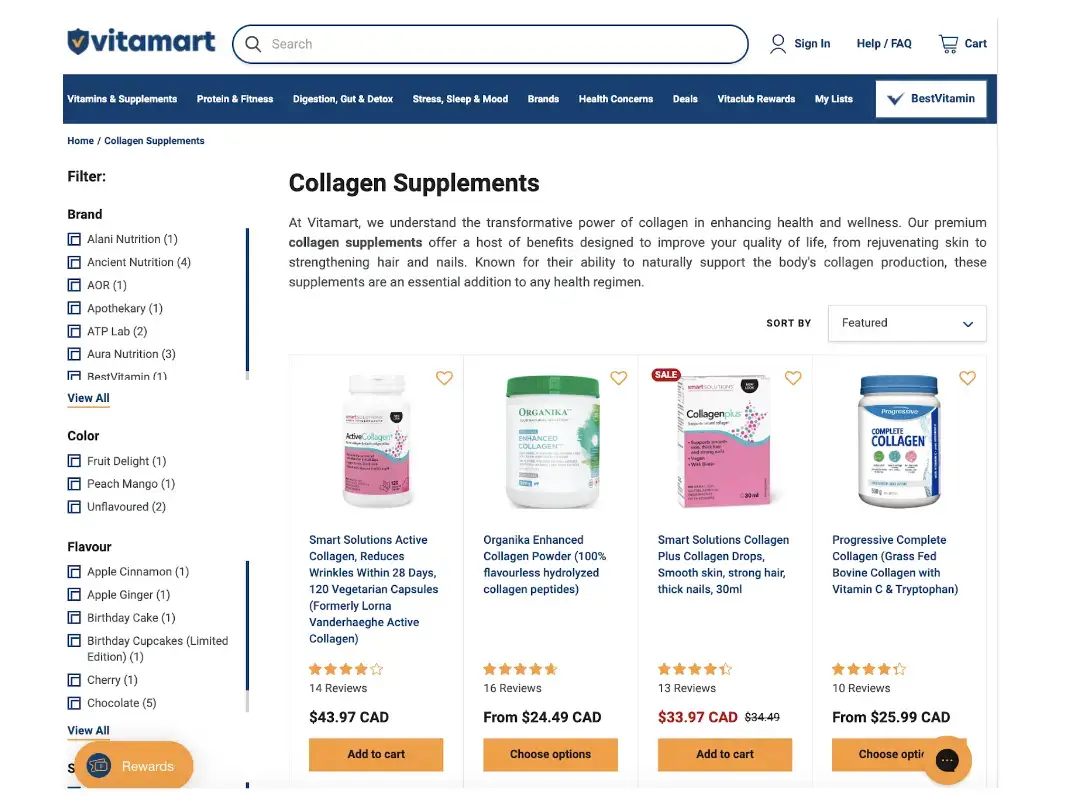
Task: Check the Ancient Nutrition brand filter
Action: coord(74,262)
